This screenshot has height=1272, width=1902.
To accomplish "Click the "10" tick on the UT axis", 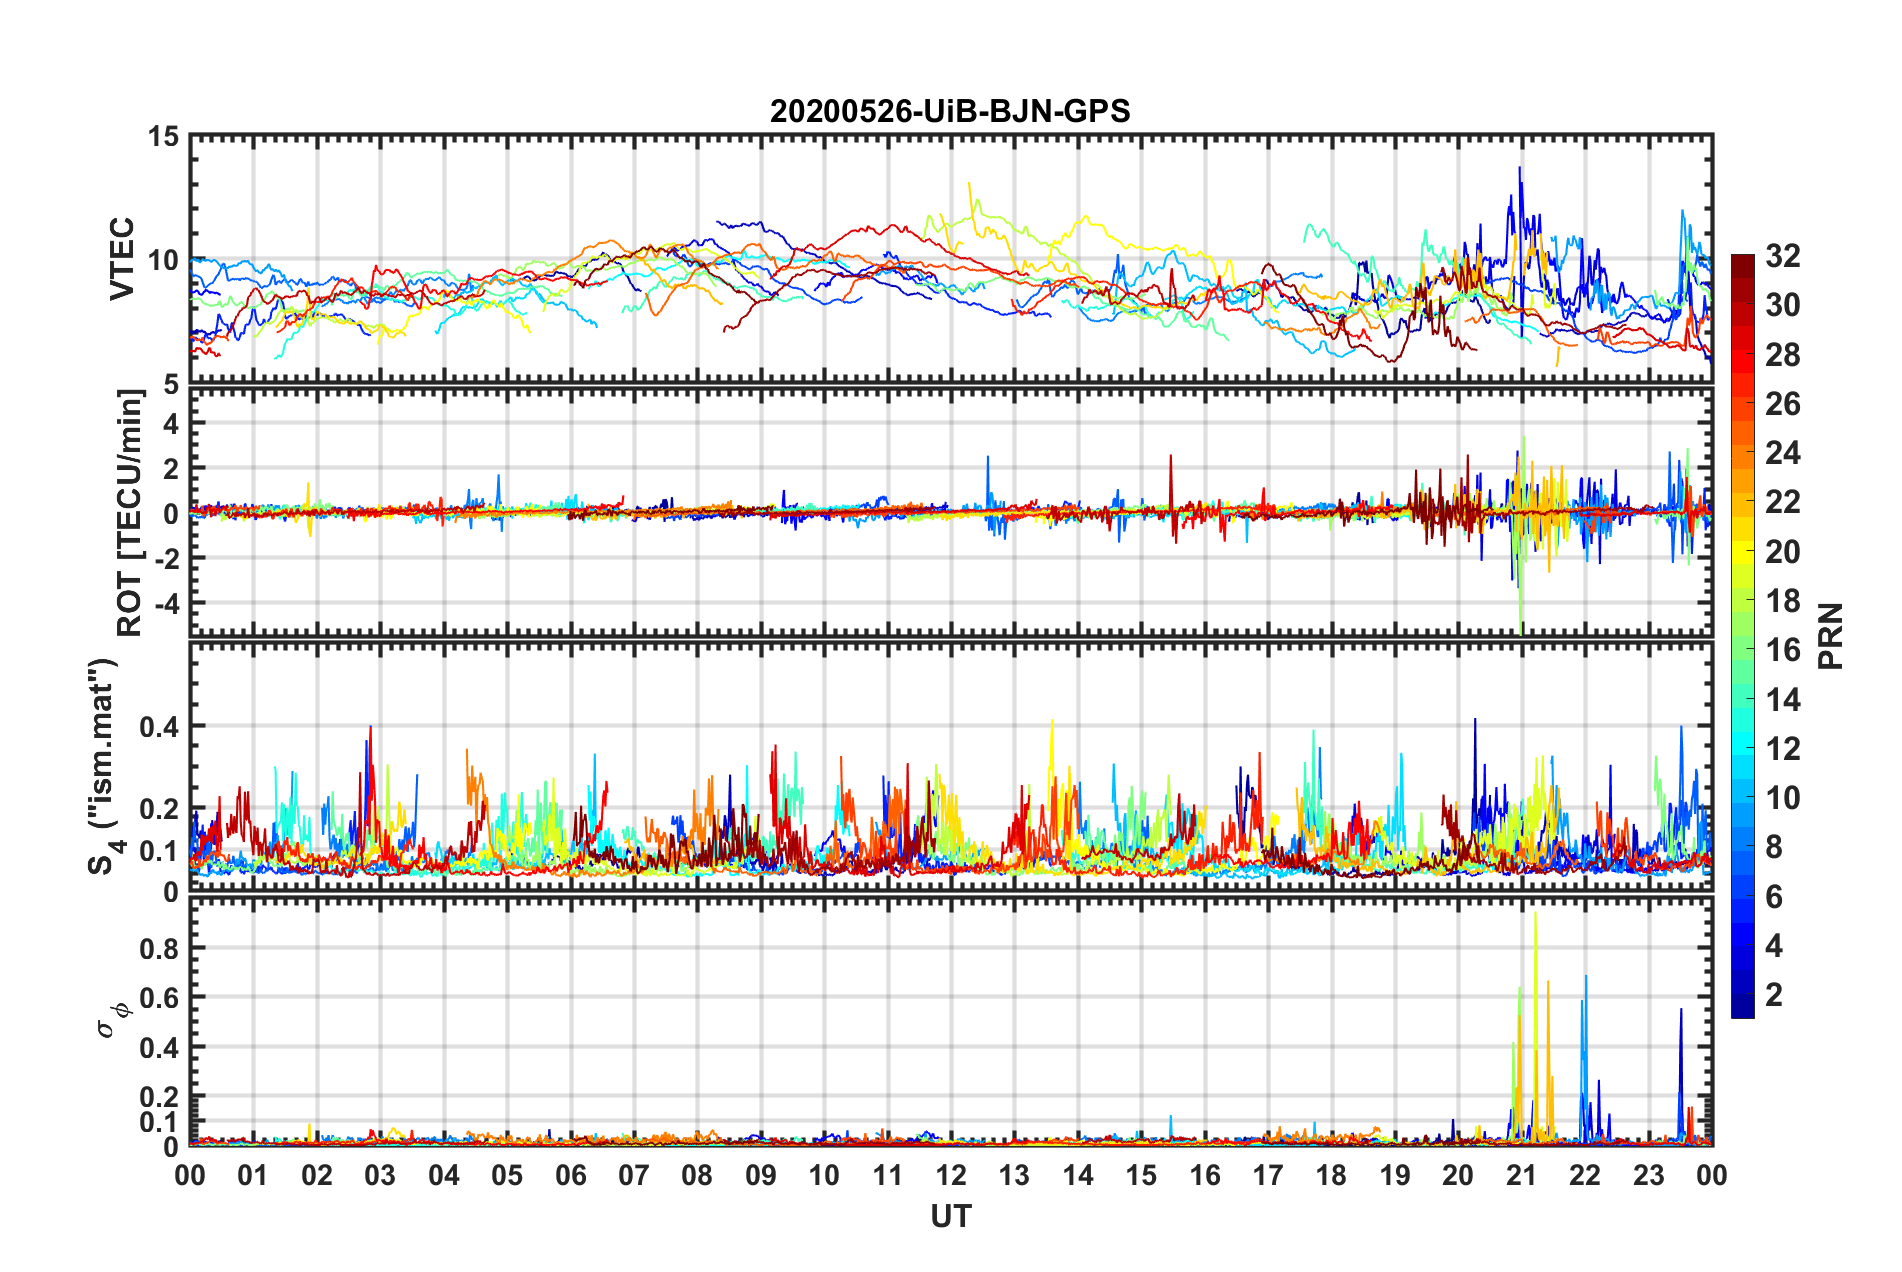I will [x=824, y=1175].
